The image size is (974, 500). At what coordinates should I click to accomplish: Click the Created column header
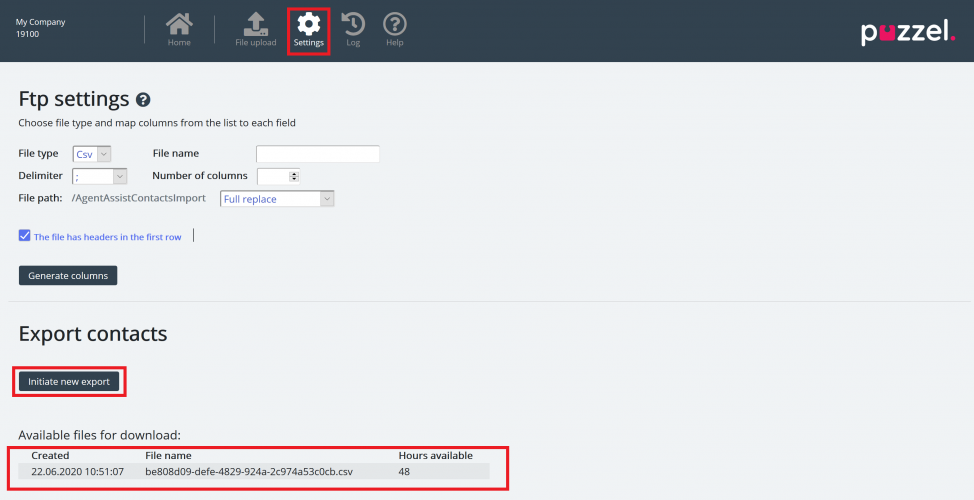[50, 455]
